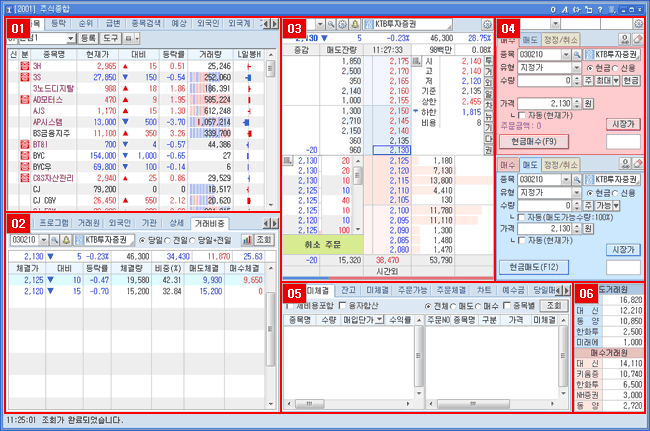
Task: Enable 자동(현재가) checkbox in buy panel
Action: 522,117
